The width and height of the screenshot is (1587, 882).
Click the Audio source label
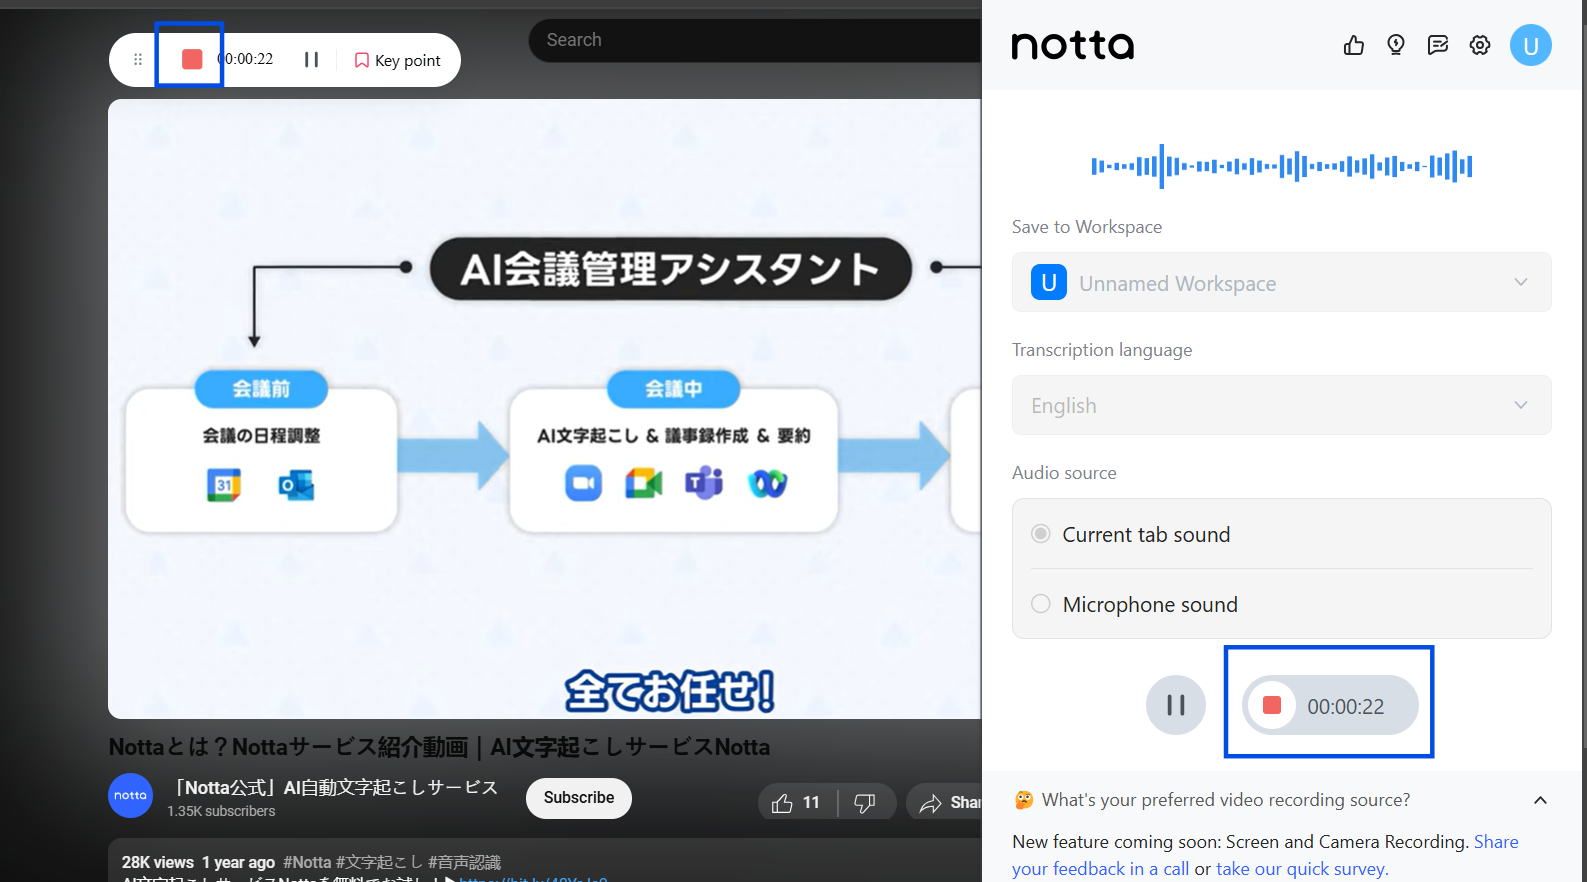(x=1064, y=473)
